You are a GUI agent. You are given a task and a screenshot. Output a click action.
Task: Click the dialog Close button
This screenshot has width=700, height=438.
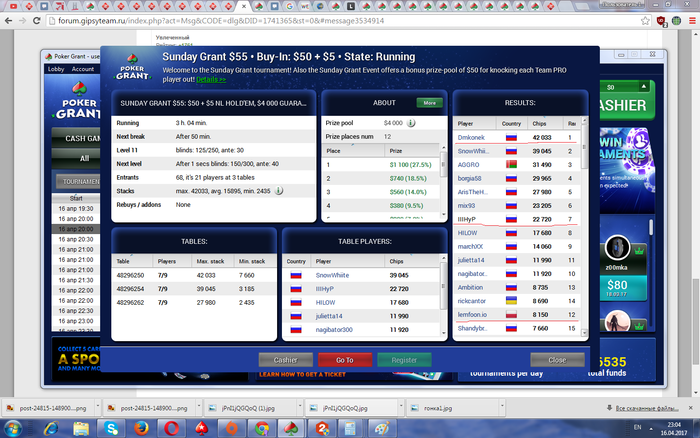pos(557,359)
